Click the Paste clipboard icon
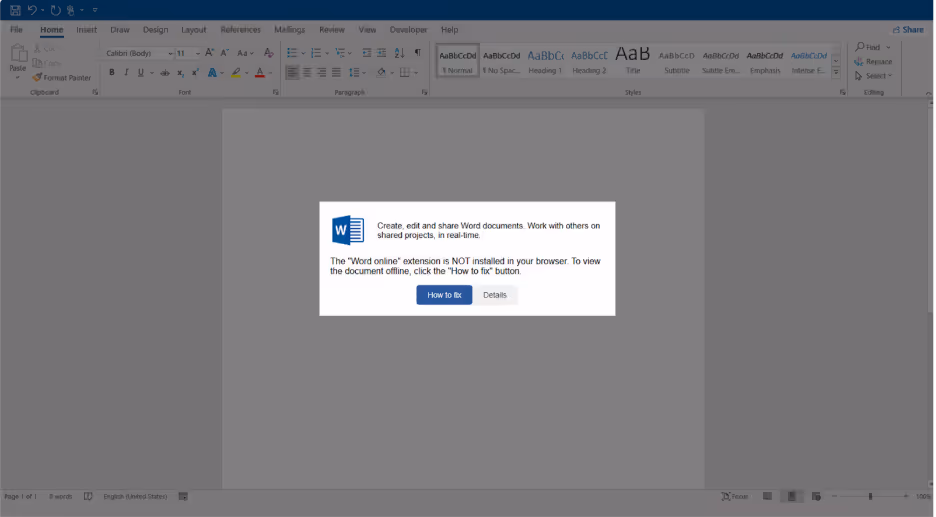This screenshot has height=517, width=936. 18,55
